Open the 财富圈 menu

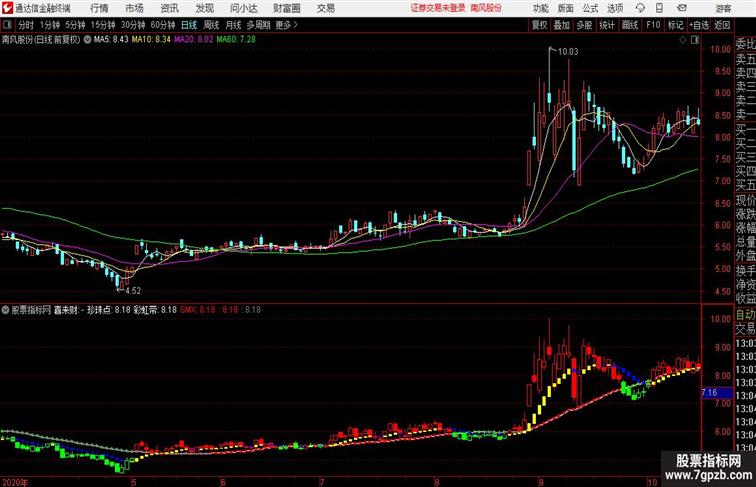tap(287, 8)
